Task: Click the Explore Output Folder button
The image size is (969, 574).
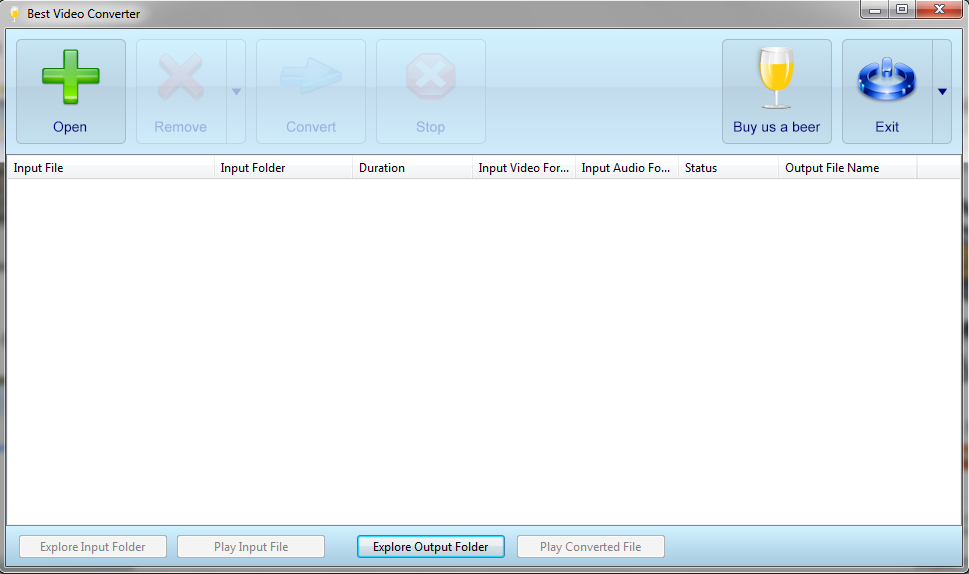Action: click(431, 547)
